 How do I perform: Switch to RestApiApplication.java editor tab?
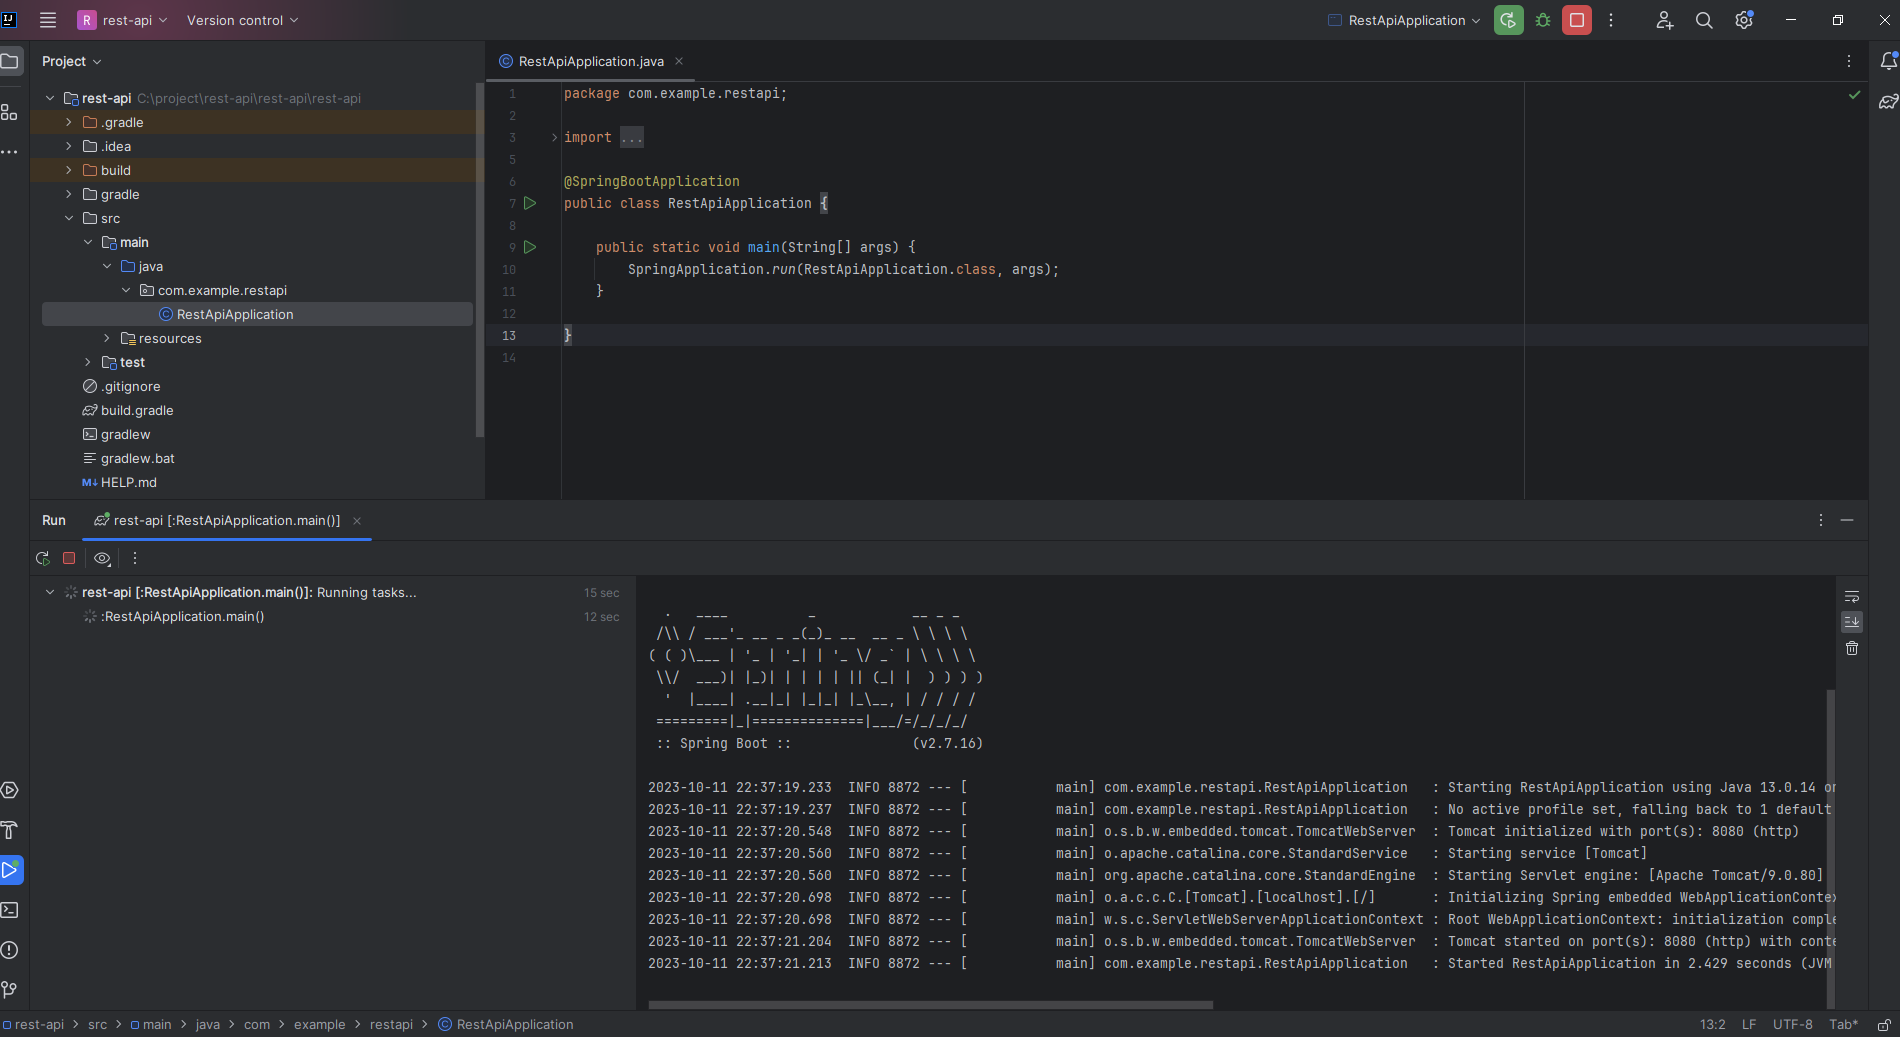coord(591,61)
